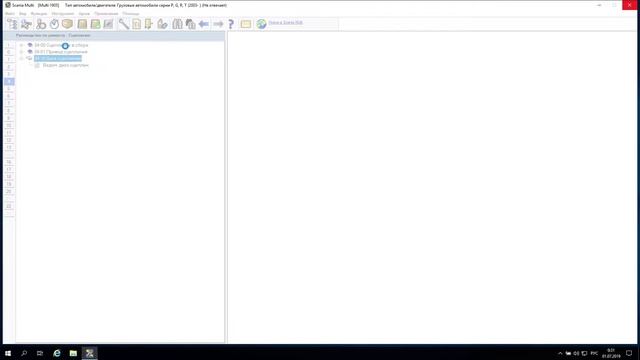Click the yellow note icon in toolbar
The width and height of the screenshot is (640, 360).
[x=246, y=24]
